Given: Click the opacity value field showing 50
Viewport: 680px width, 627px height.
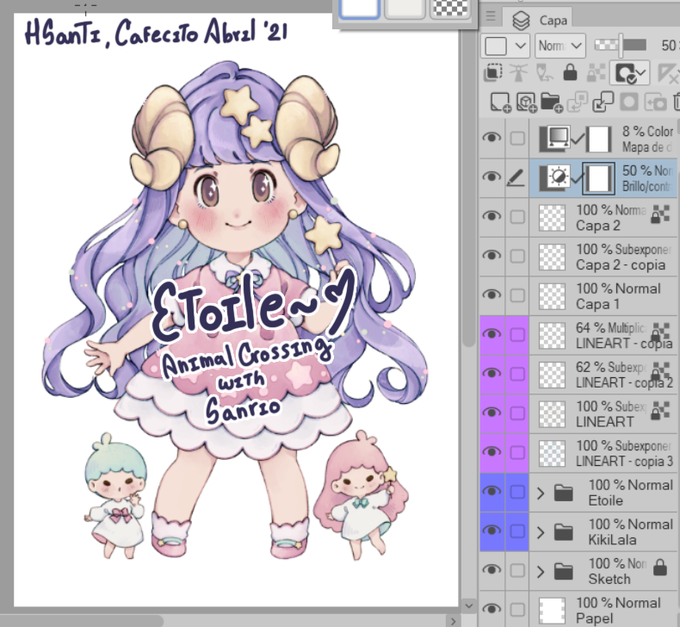Looking at the screenshot, I should (x=668, y=46).
